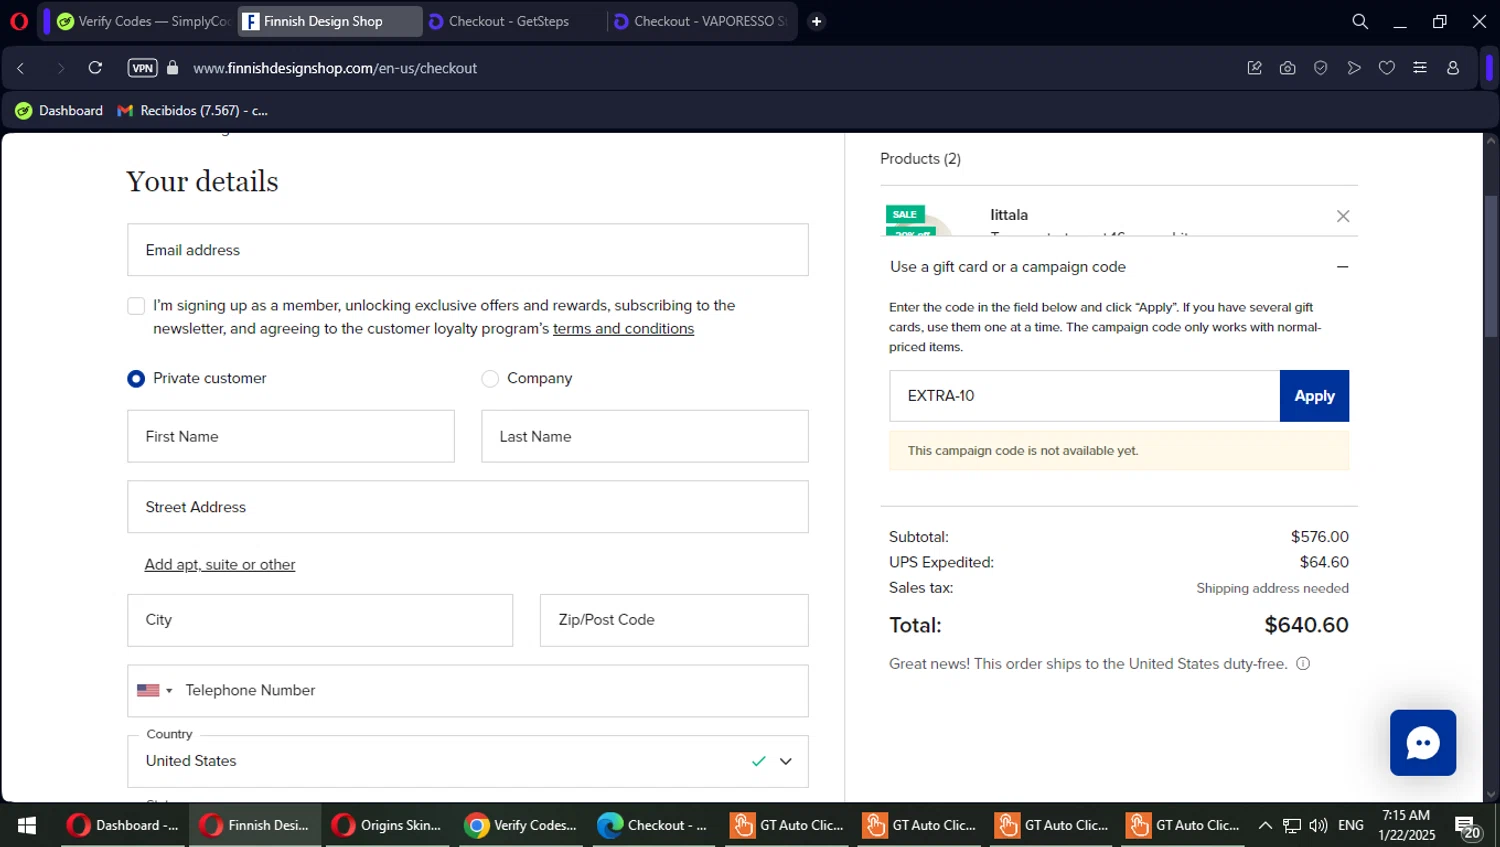The height and width of the screenshot is (847, 1500).
Task: Open the volume speaker tray icon
Action: [1318, 825]
